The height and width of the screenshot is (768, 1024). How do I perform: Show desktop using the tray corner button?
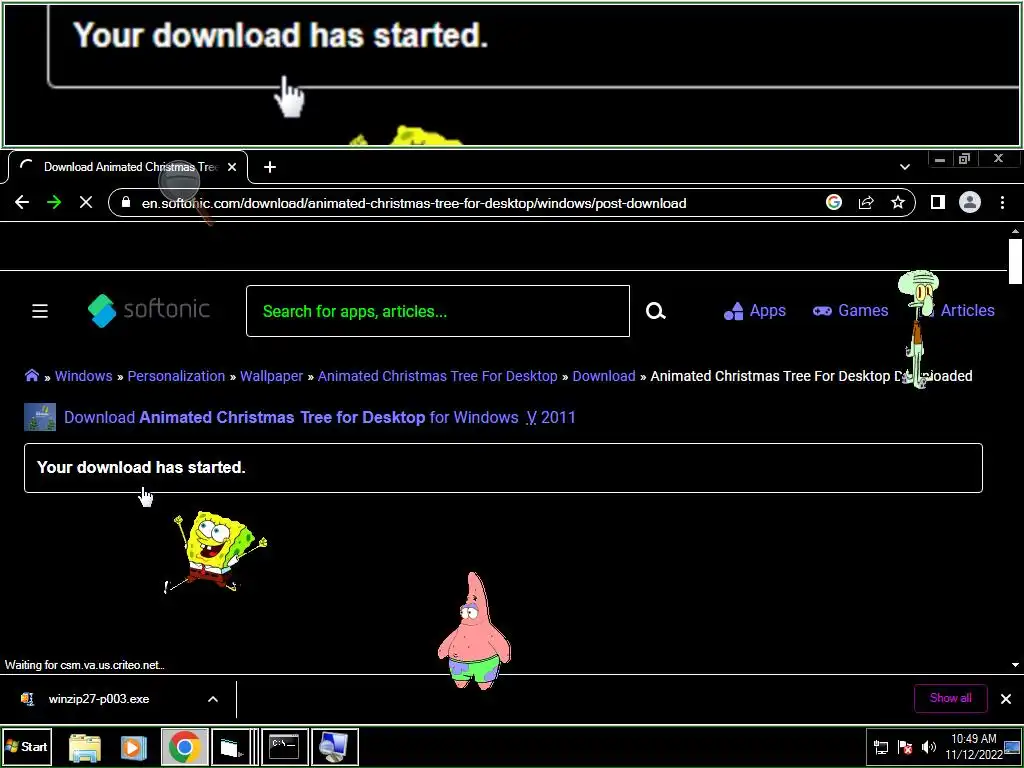pos(1012,747)
